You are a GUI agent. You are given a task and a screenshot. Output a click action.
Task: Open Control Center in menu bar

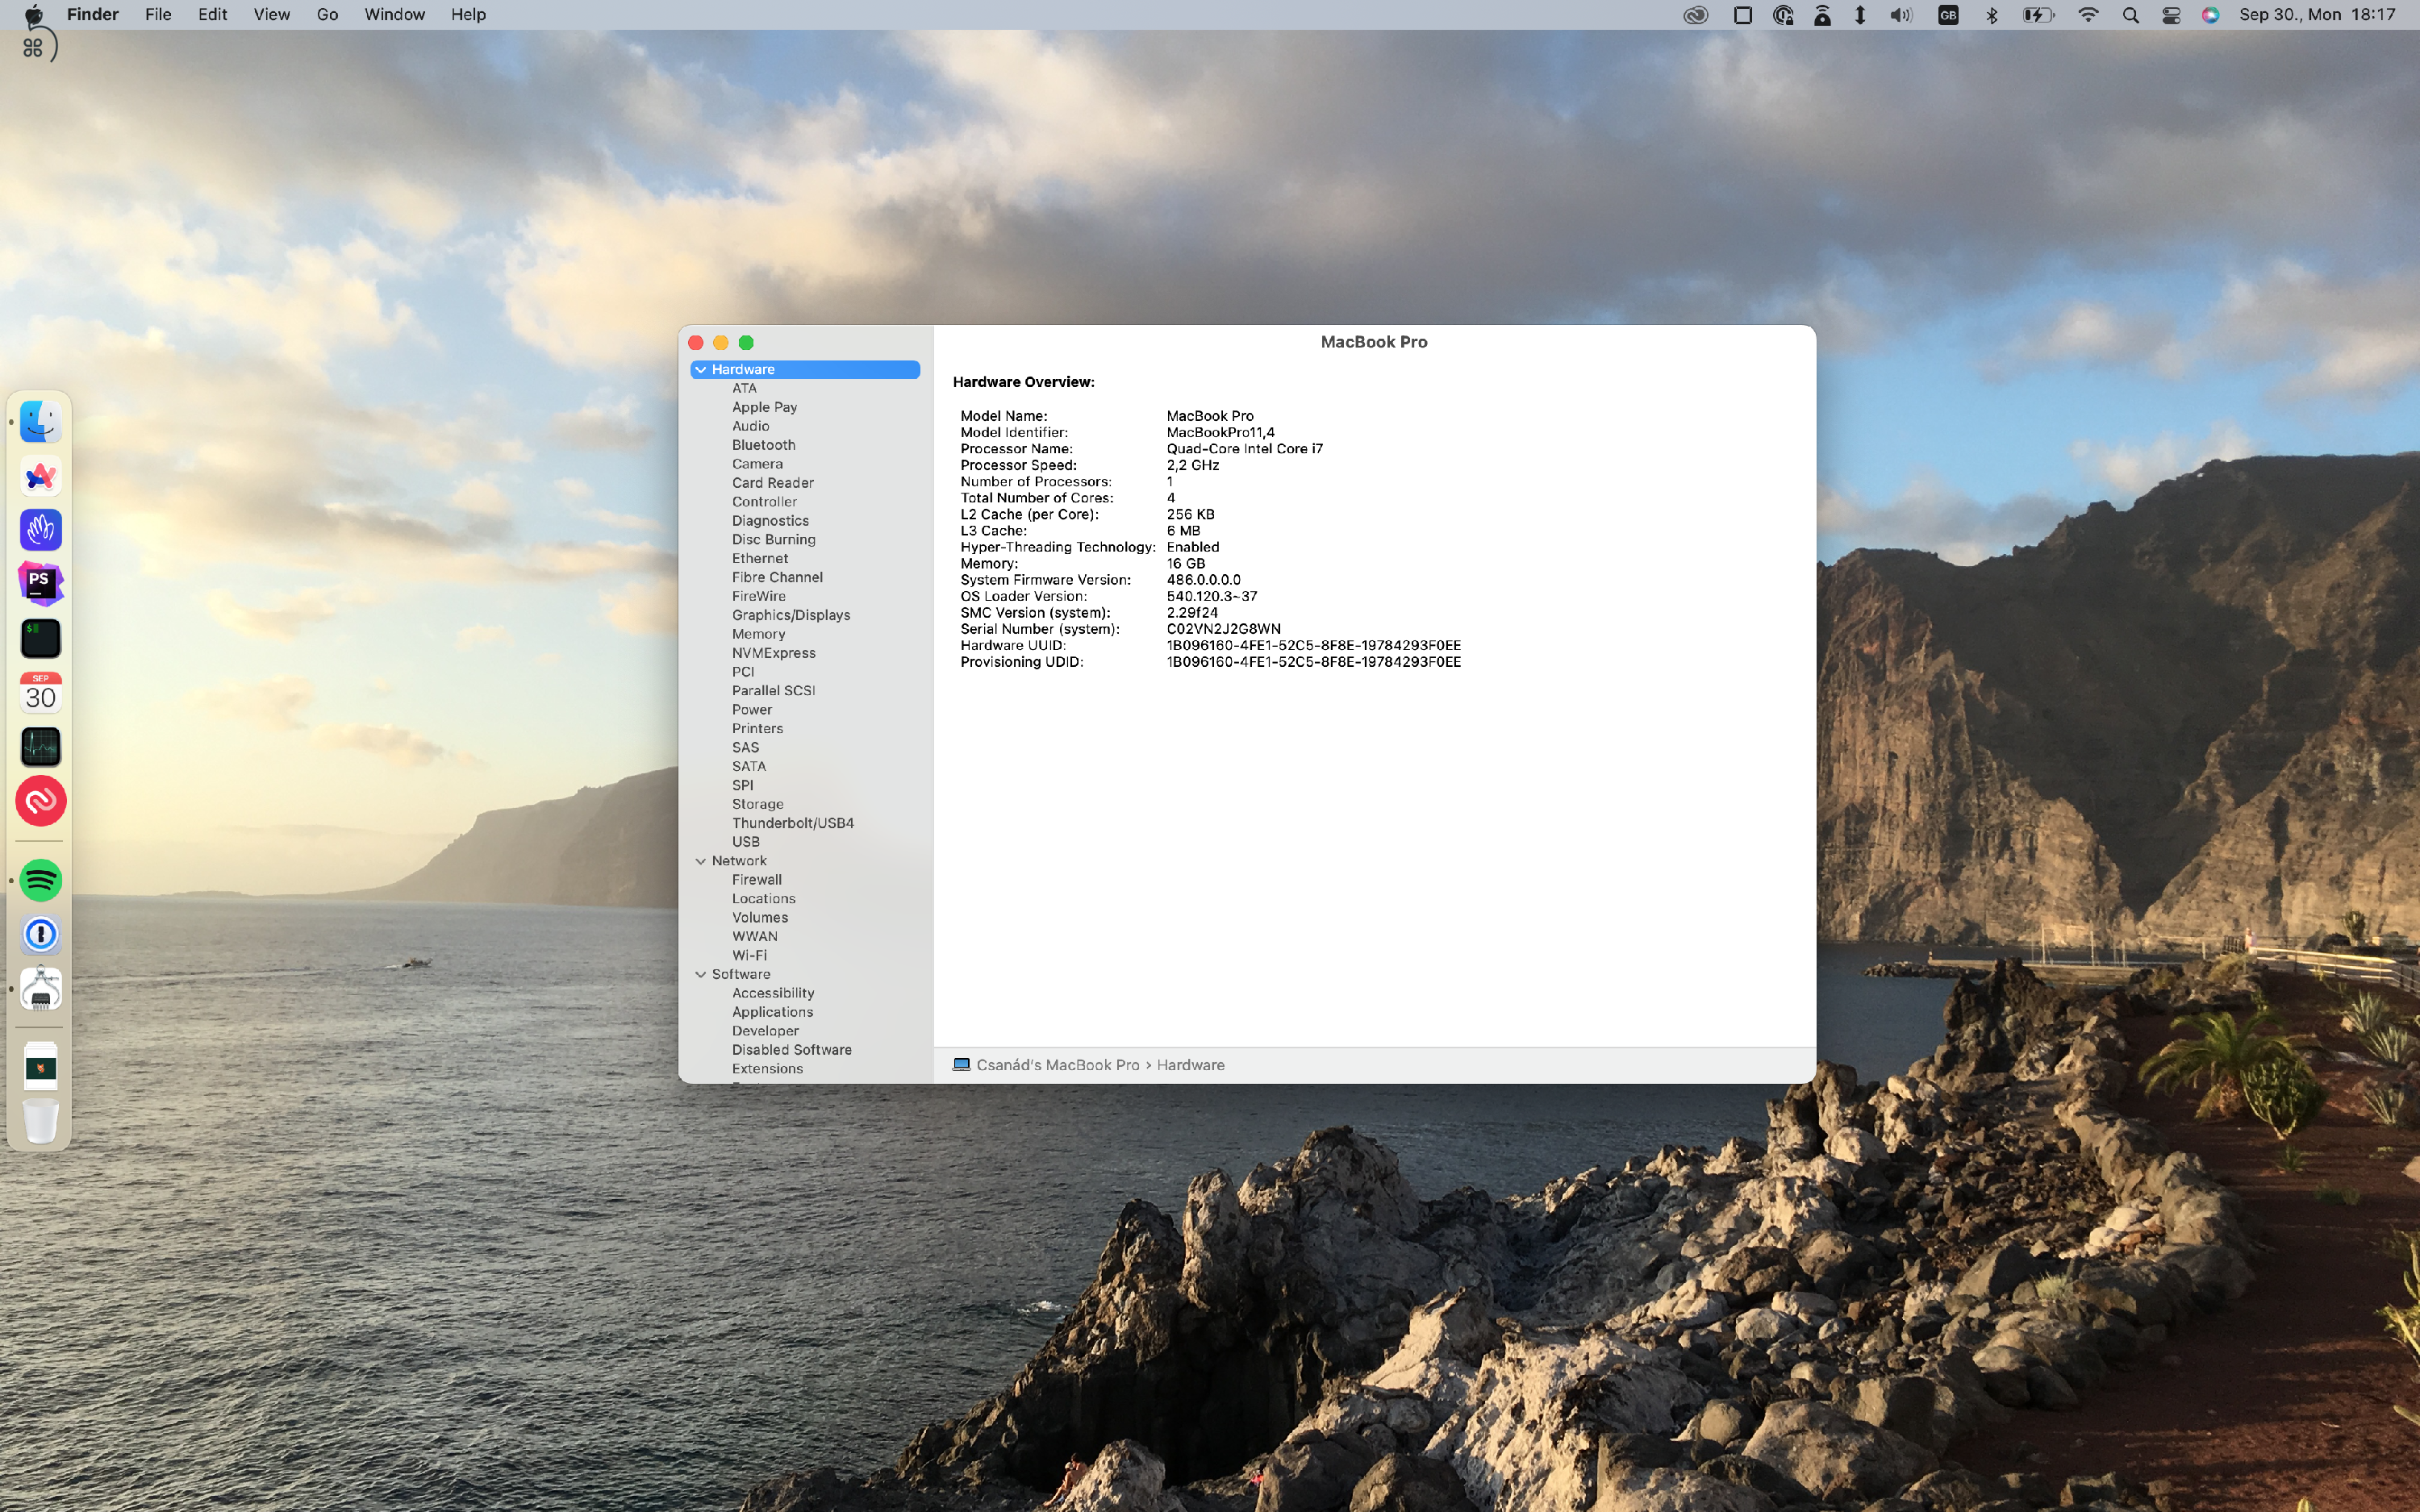tap(2171, 15)
